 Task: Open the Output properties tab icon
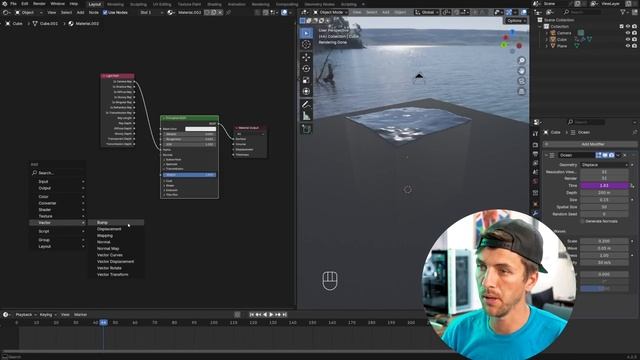tap(536, 154)
